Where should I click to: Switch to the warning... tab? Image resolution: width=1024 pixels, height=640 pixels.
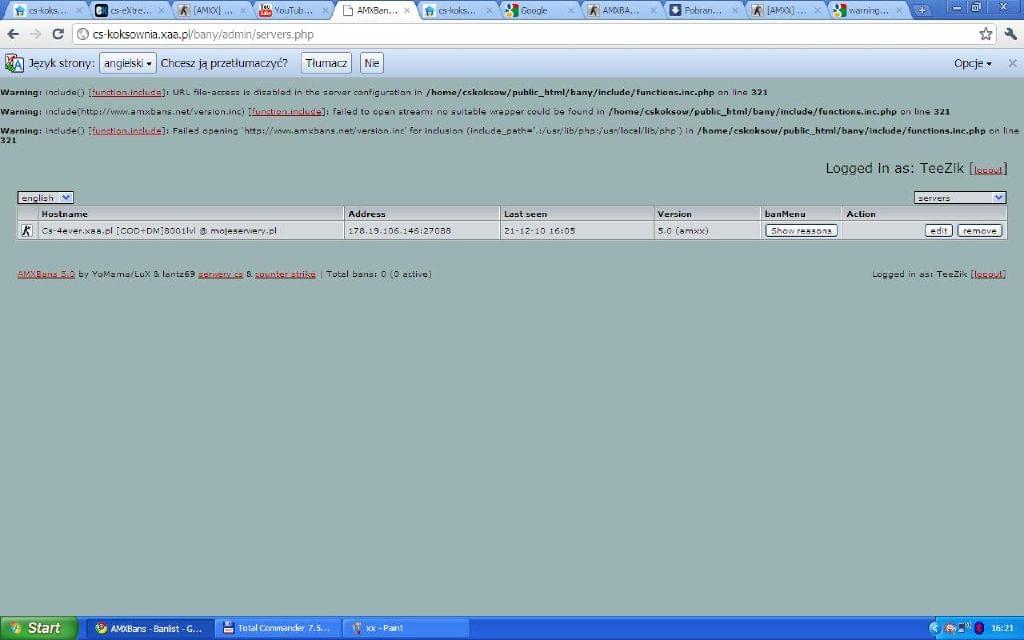(867, 10)
